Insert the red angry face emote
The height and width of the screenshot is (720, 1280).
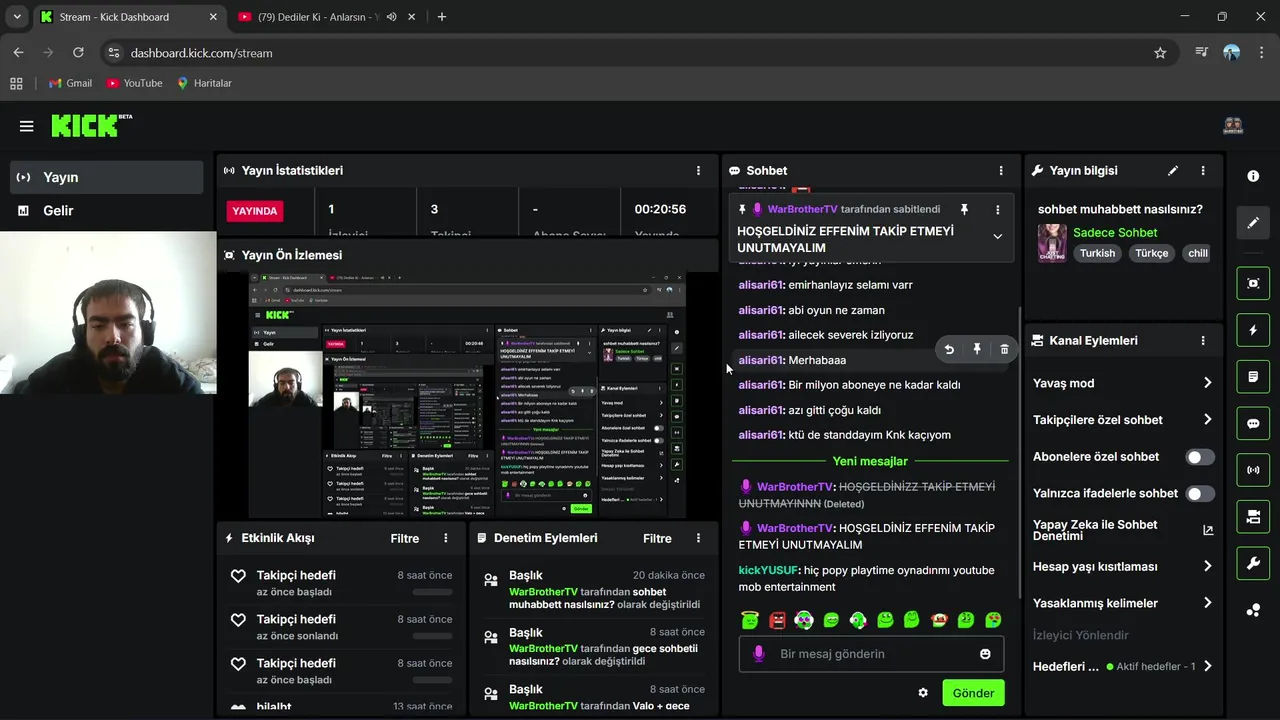777,620
